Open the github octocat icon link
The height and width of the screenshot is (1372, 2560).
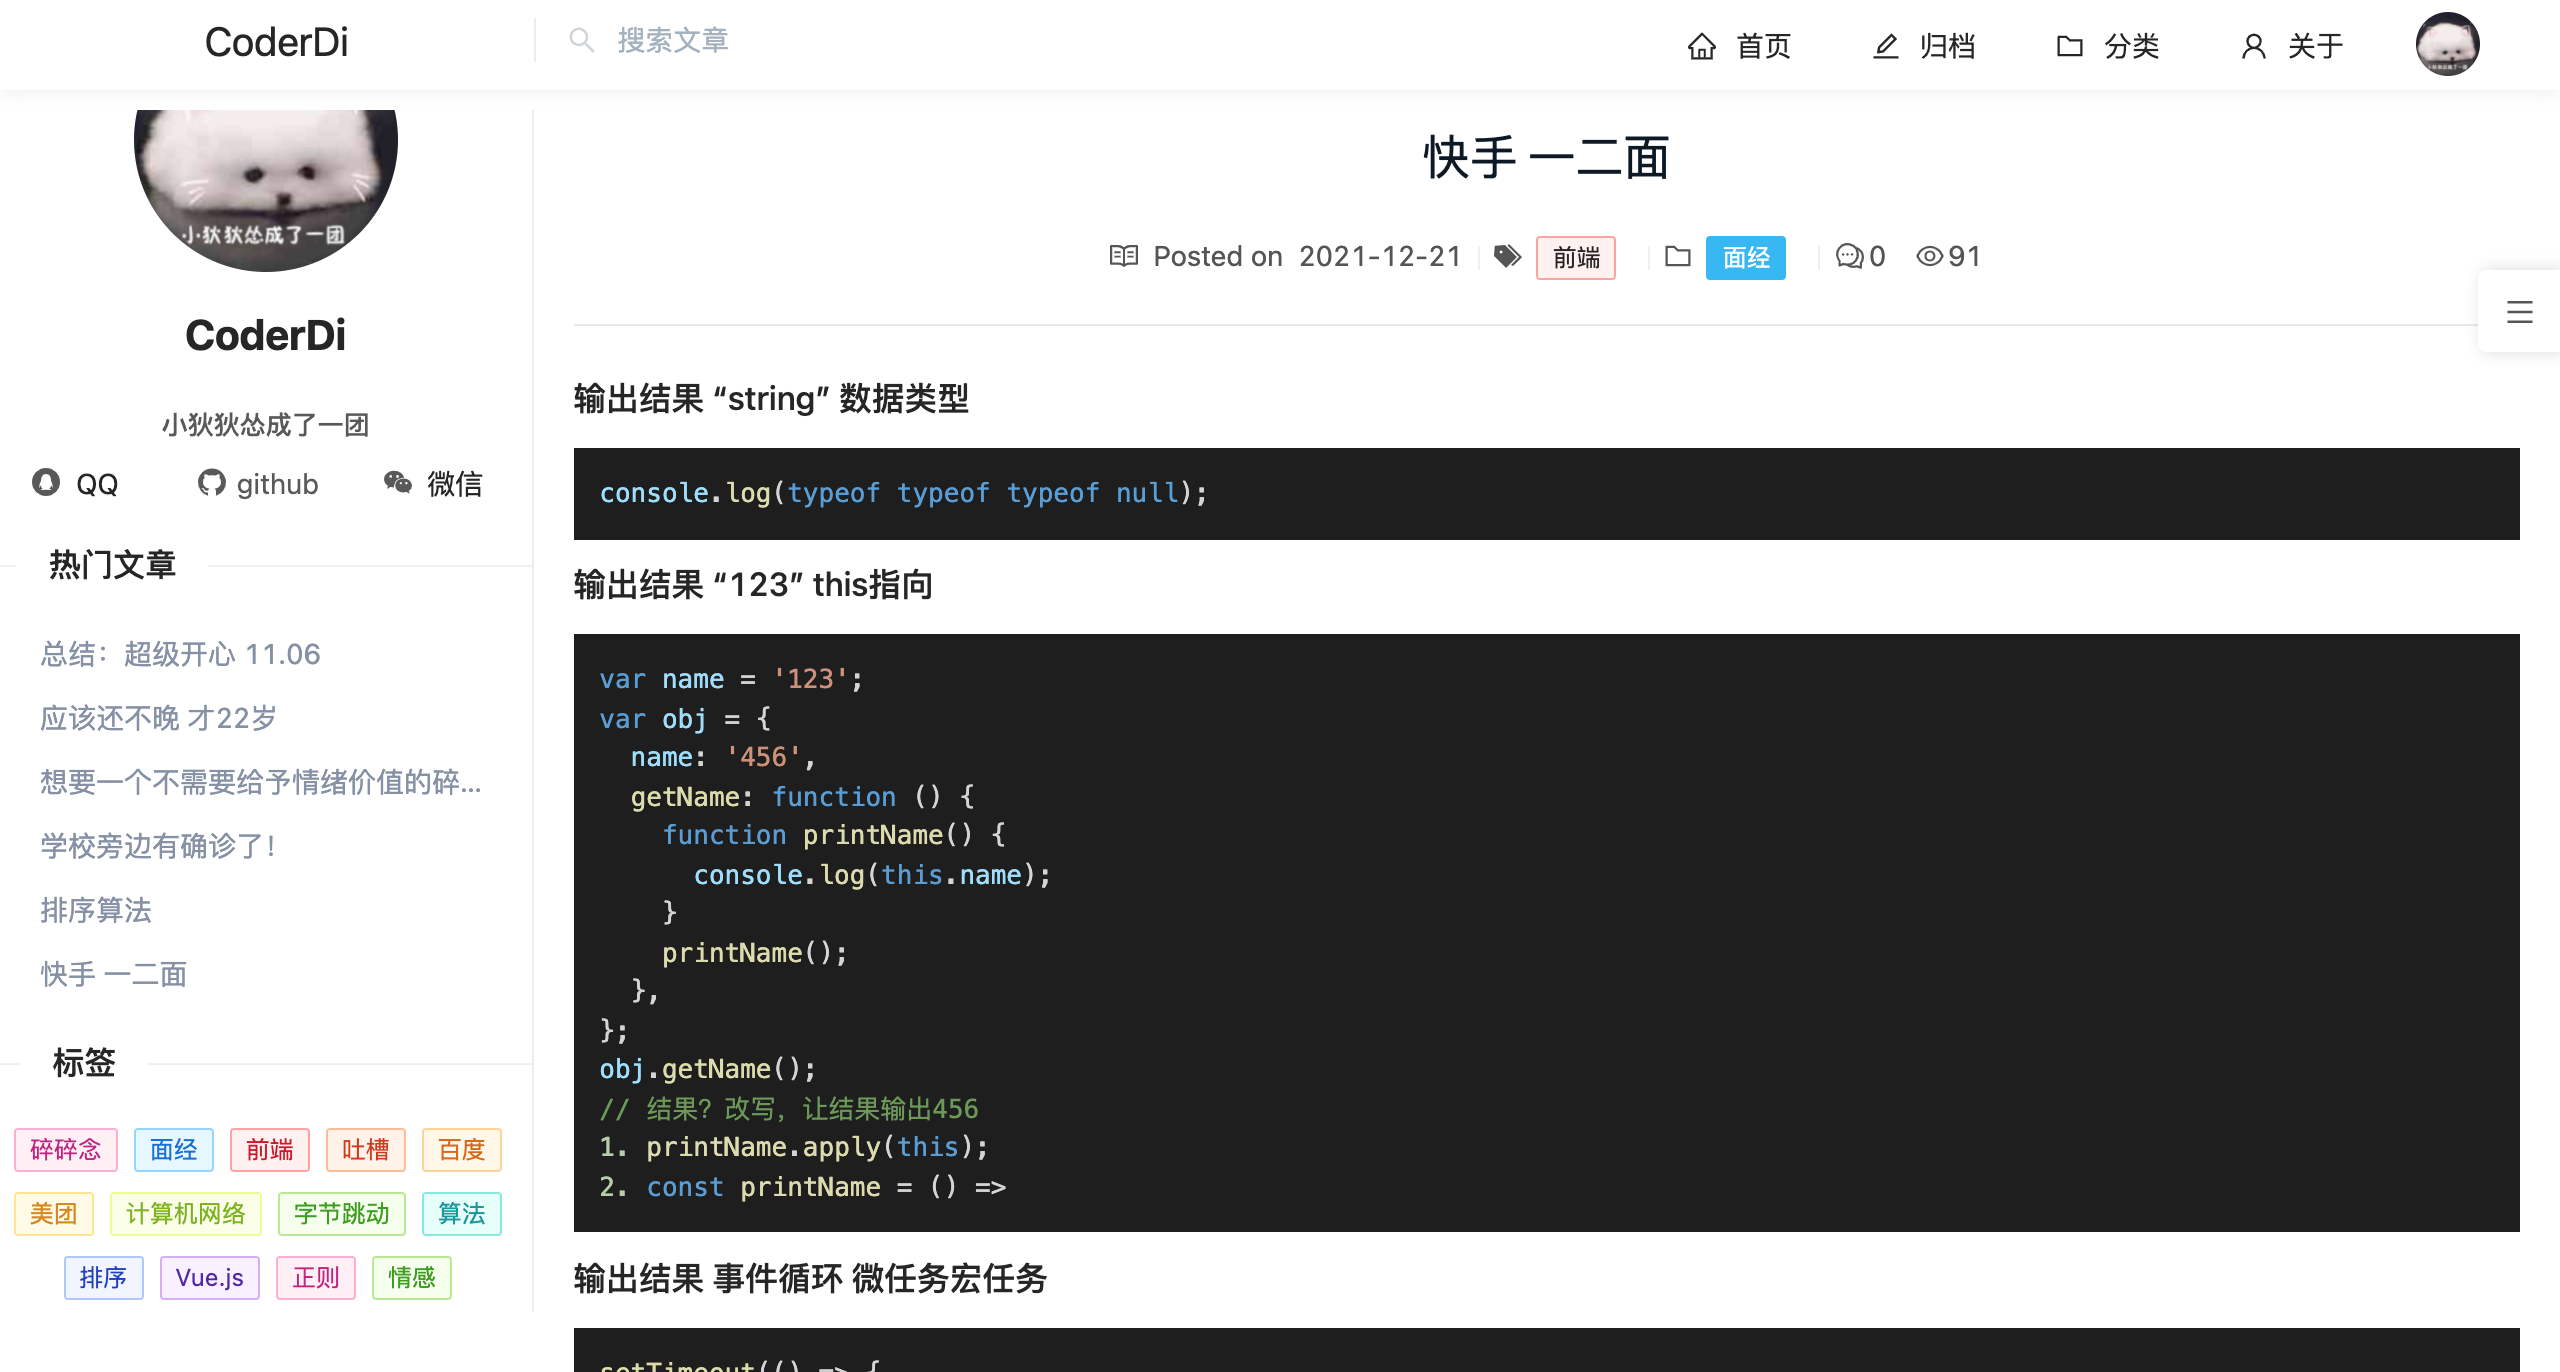coord(211,483)
